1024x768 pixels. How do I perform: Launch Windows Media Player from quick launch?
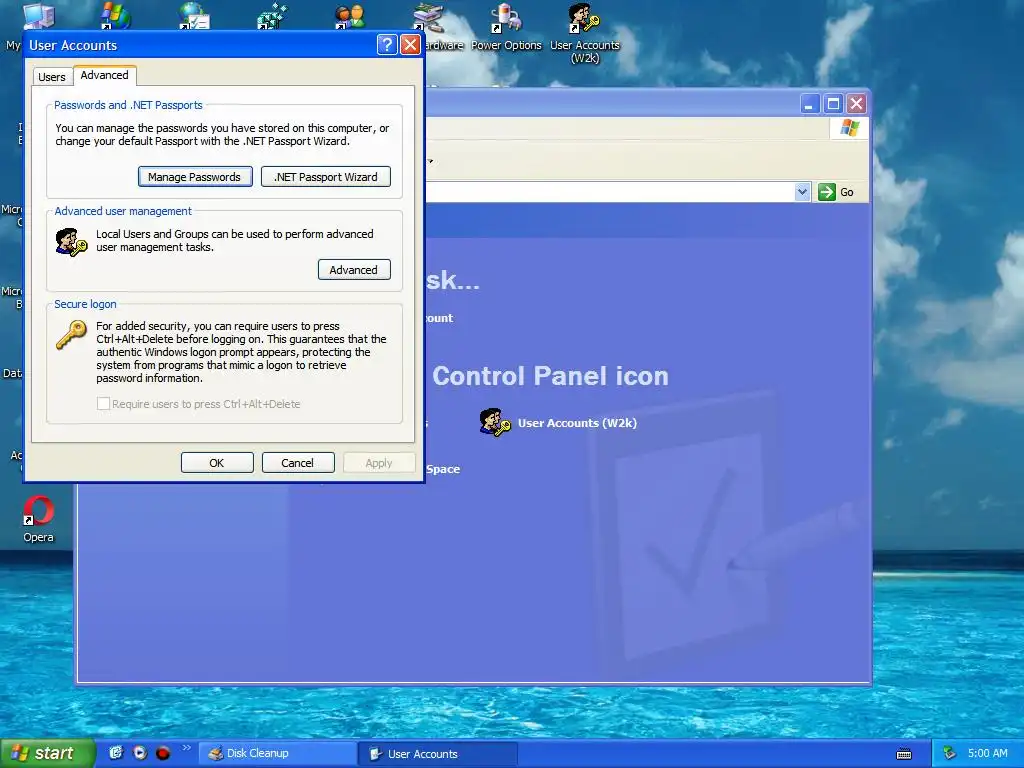pyautogui.click(x=140, y=753)
